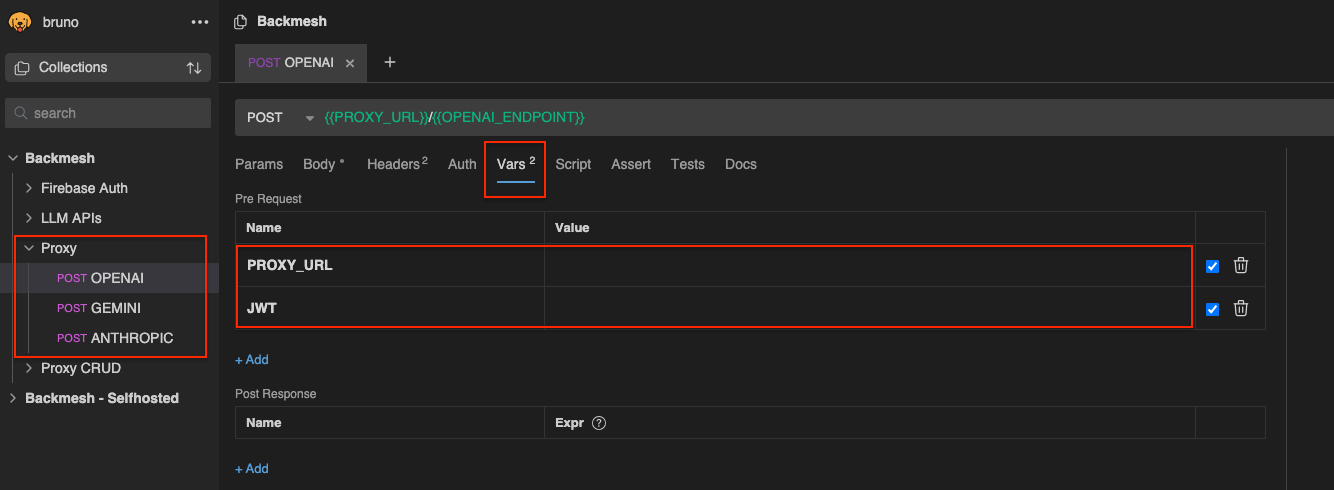Close the POST OPENAI tab
1334x490 pixels.
350,63
